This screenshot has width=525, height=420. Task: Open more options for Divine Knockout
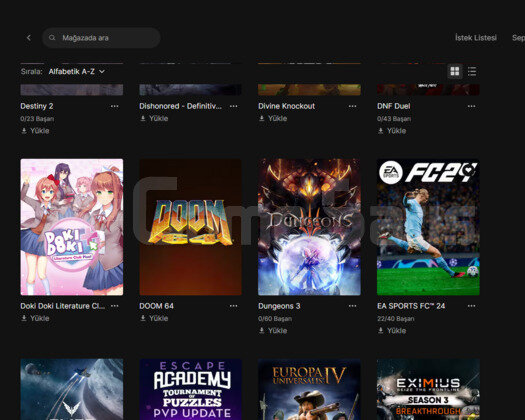click(352, 106)
